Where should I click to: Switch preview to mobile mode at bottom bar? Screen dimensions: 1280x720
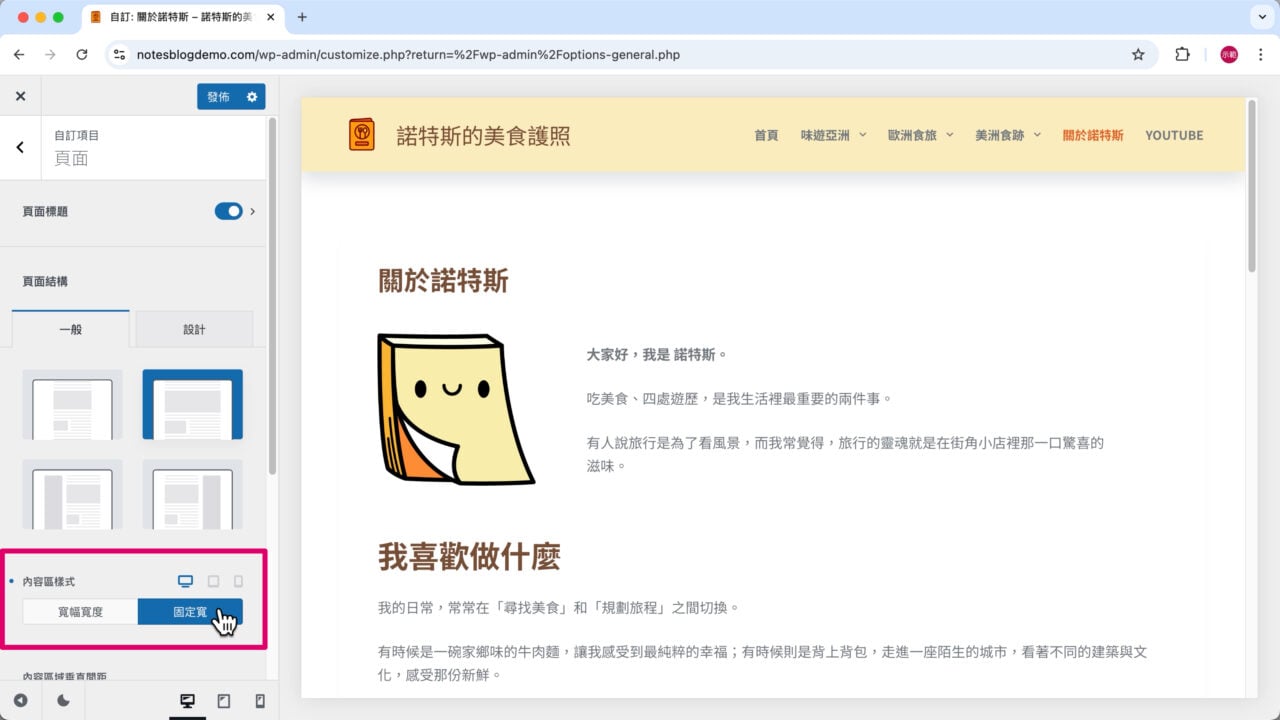[x=258, y=701]
